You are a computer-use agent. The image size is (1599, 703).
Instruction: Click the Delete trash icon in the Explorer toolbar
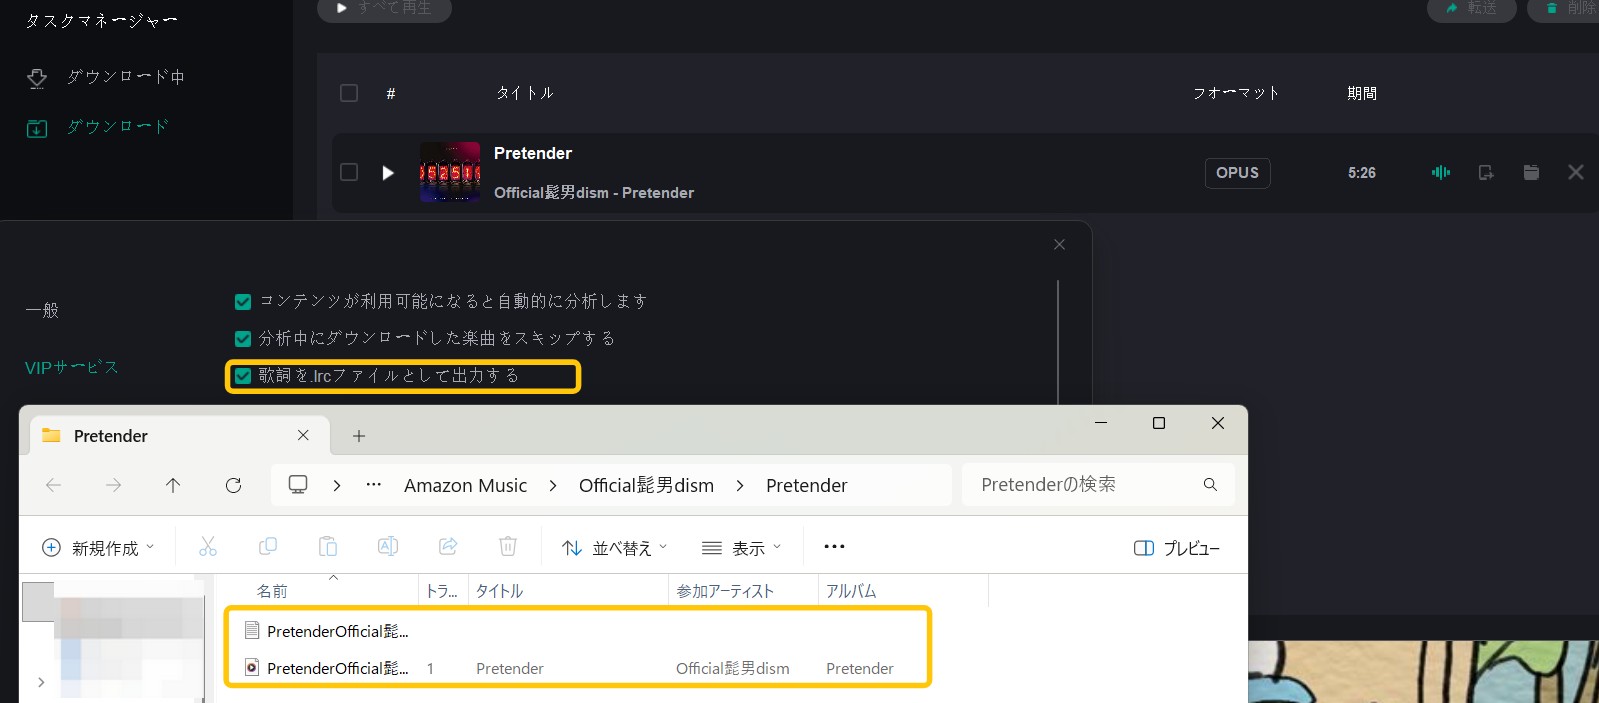[508, 547]
